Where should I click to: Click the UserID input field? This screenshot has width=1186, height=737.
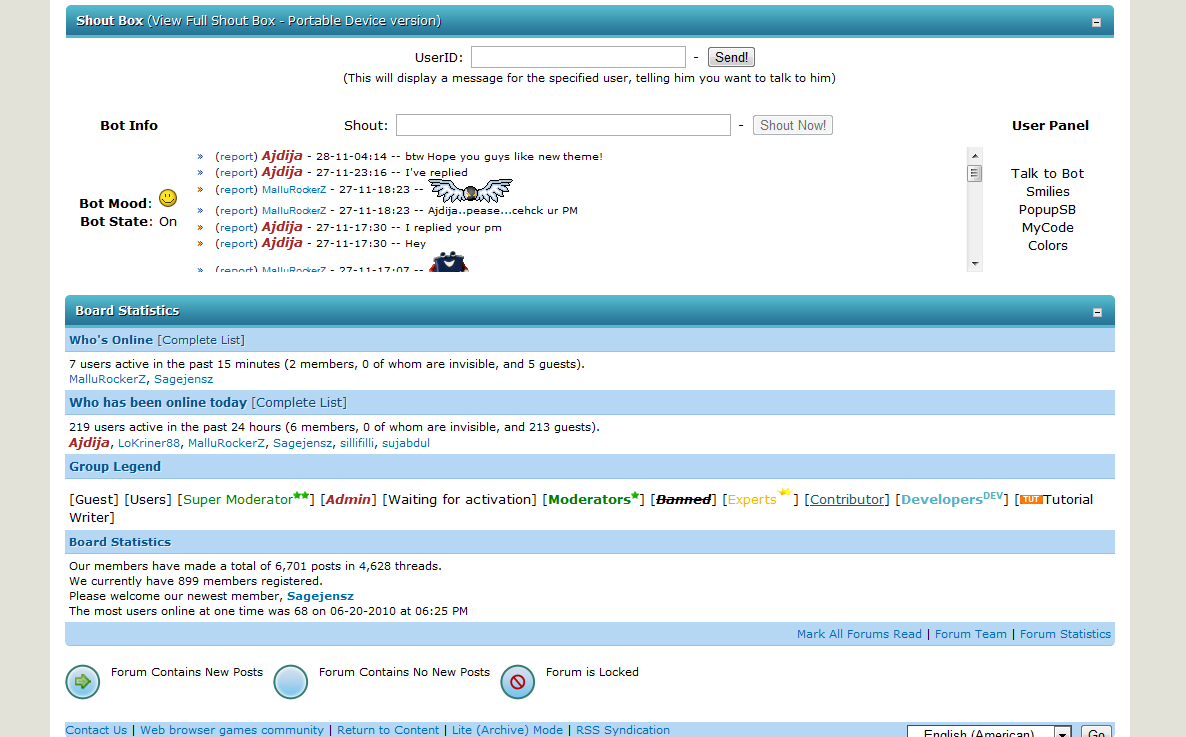click(x=578, y=58)
